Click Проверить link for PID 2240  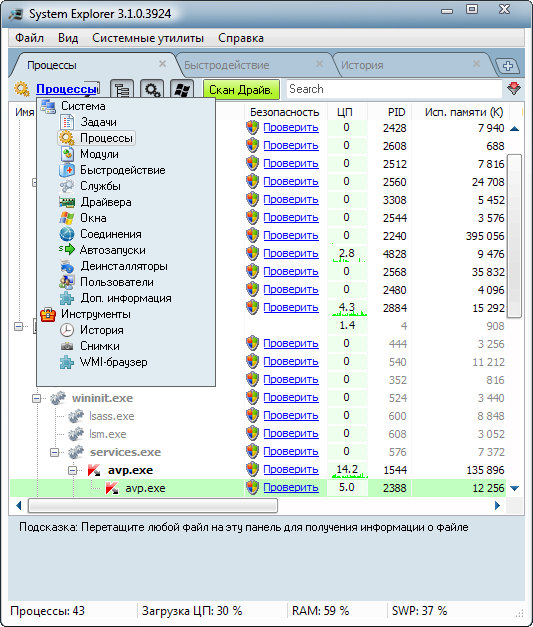pos(291,236)
